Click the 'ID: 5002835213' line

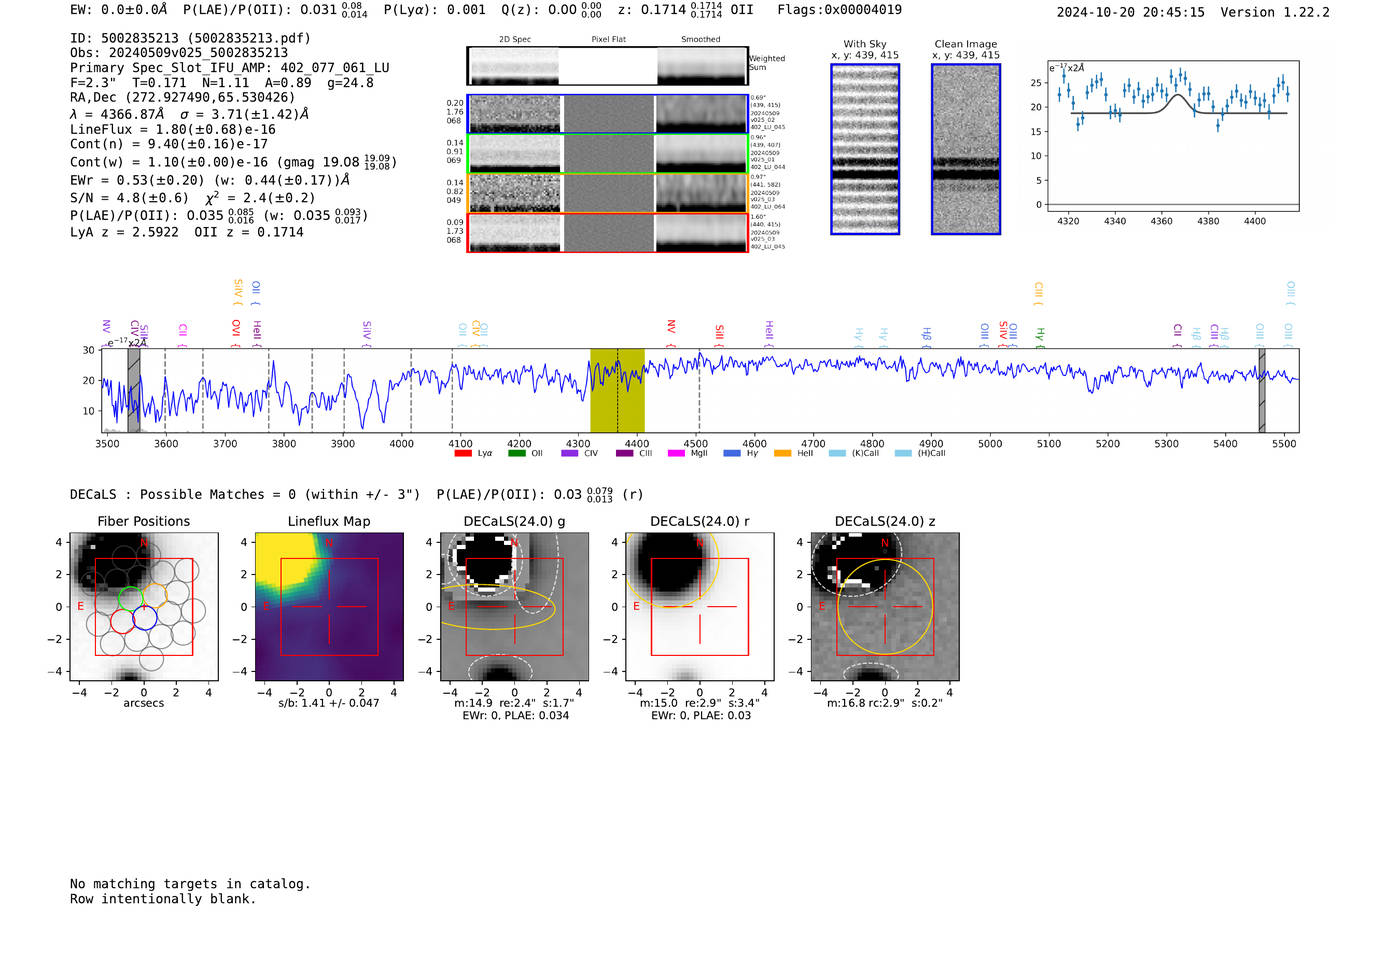click(x=190, y=38)
